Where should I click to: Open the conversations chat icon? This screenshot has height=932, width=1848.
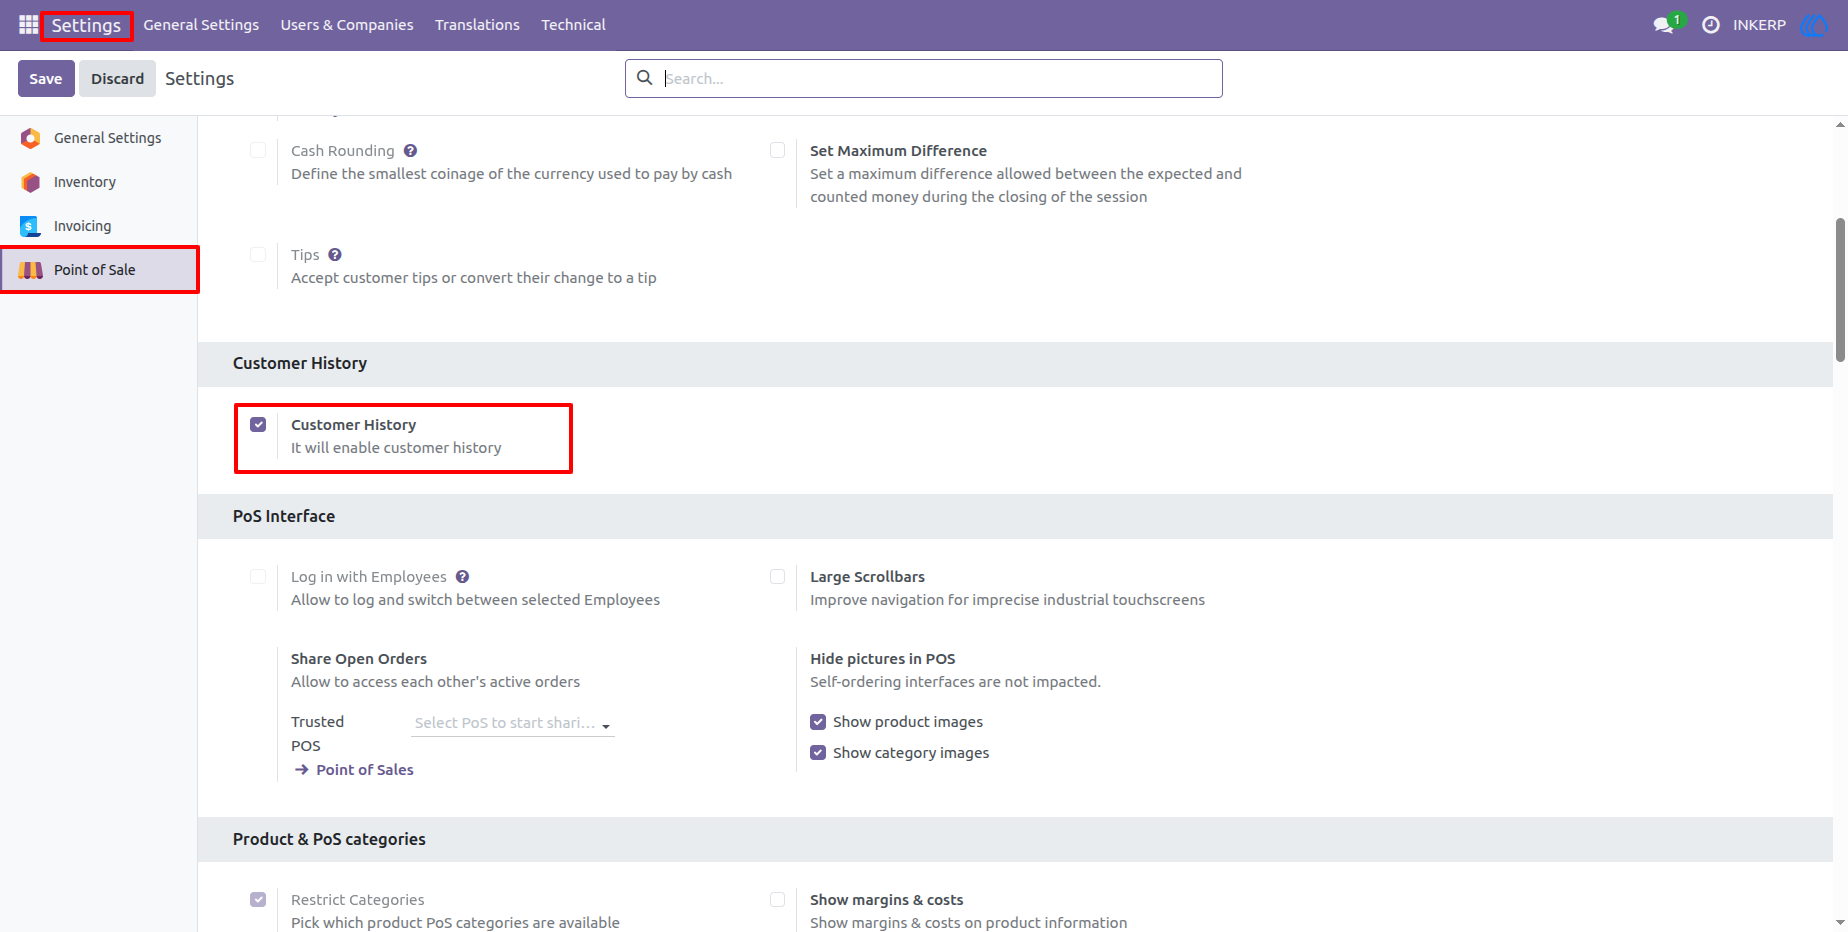pyautogui.click(x=1664, y=25)
